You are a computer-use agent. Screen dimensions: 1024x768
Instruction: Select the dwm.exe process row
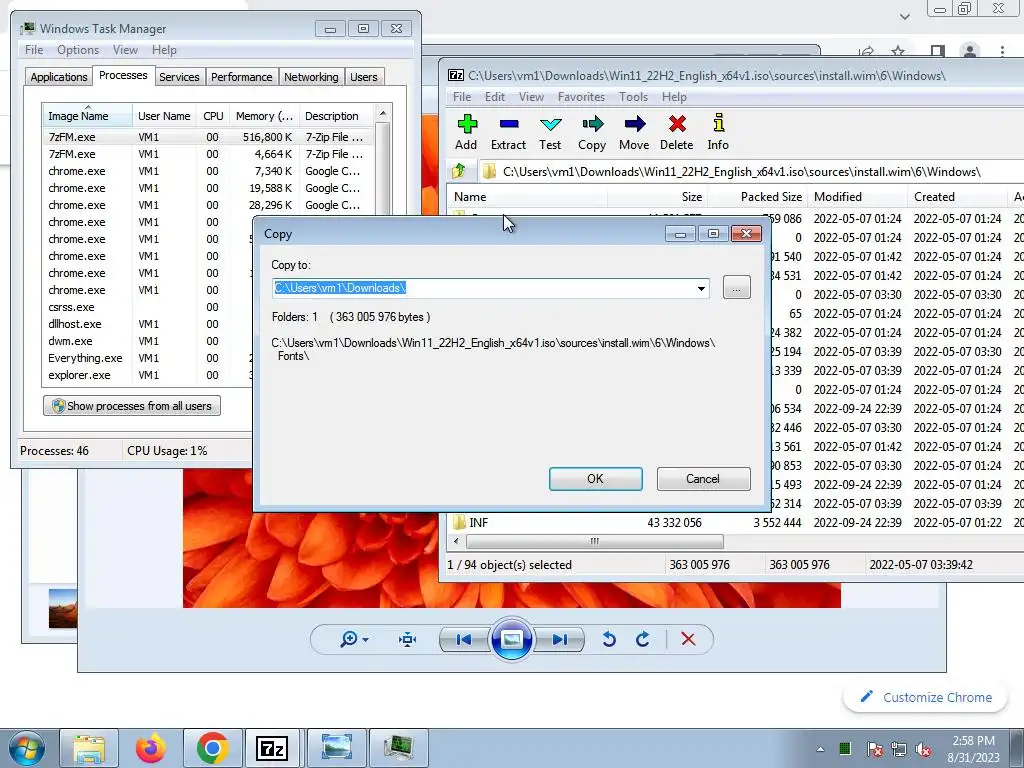(x=148, y=342)
